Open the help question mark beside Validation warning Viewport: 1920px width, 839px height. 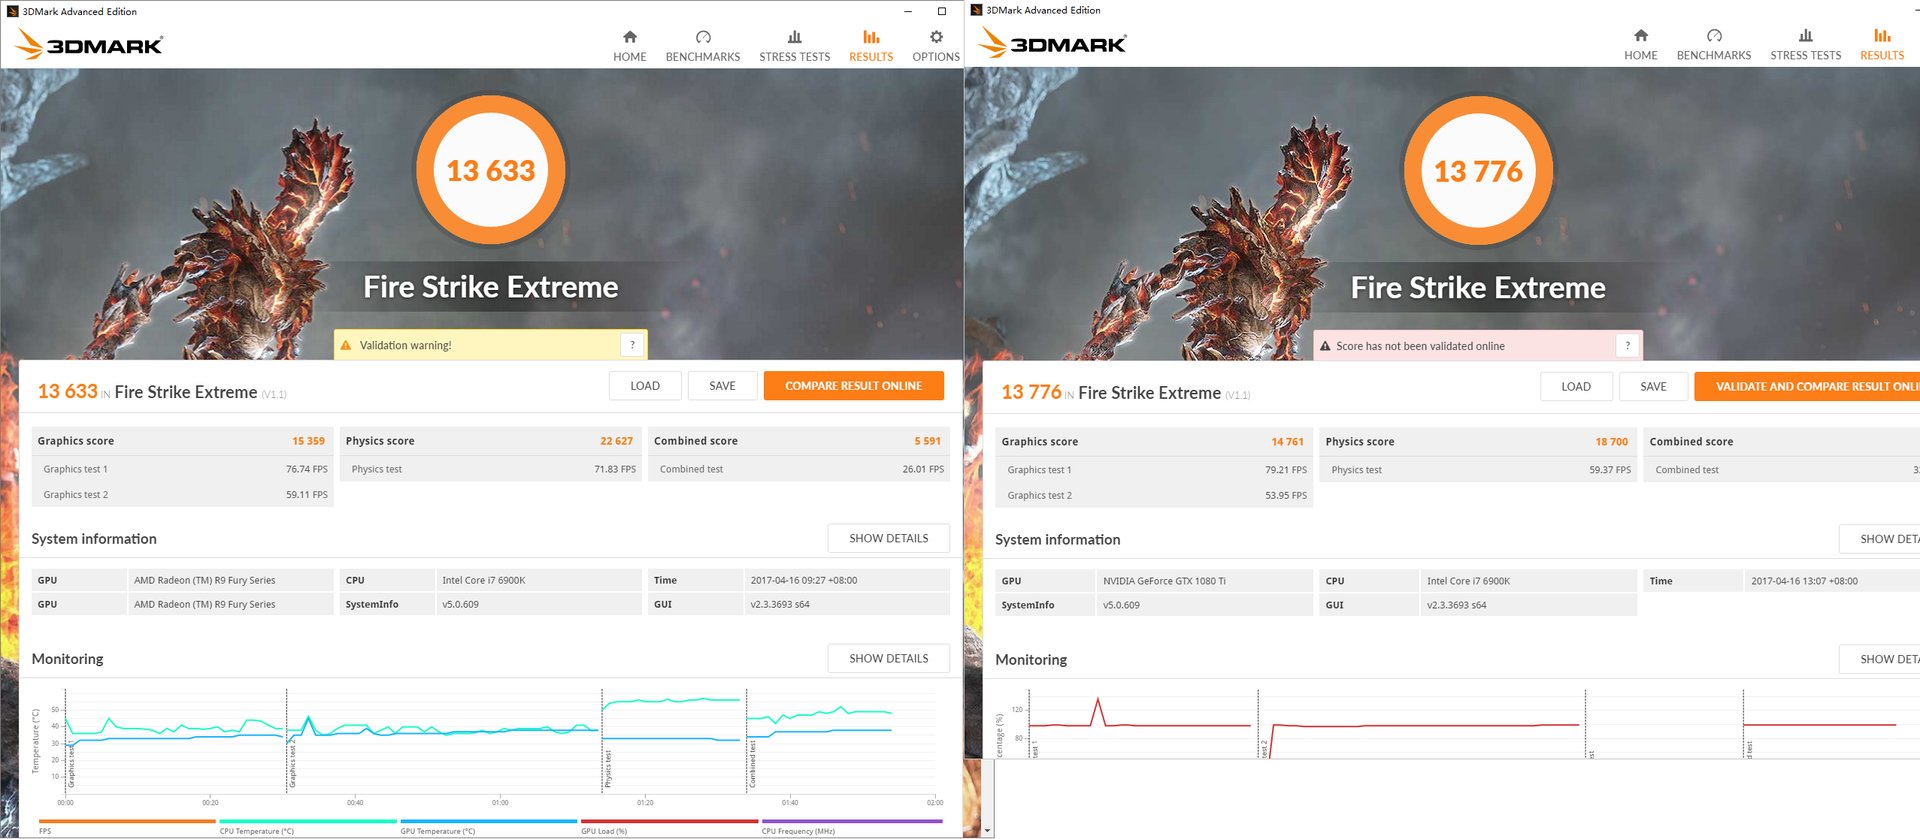632,345
